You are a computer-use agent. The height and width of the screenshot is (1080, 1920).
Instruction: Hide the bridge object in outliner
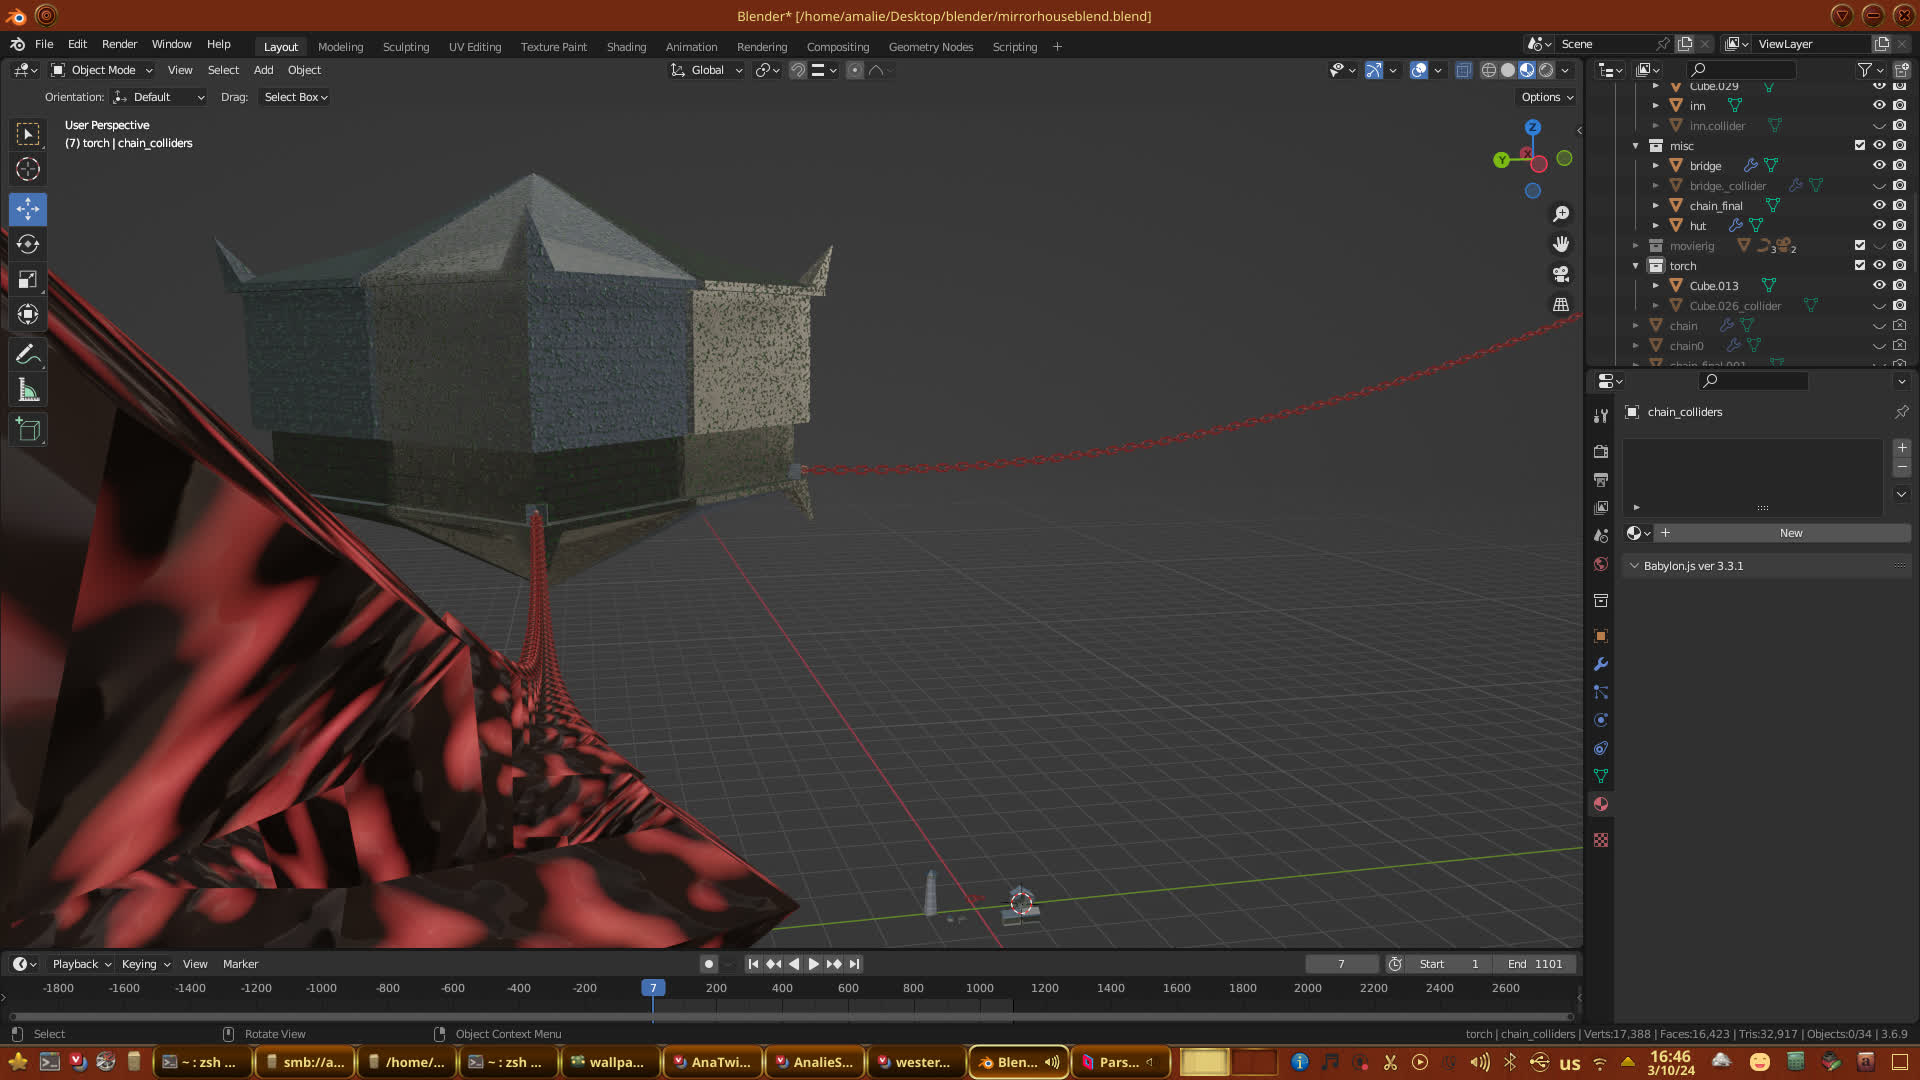pyautogui.click(x=1879, y=165)
